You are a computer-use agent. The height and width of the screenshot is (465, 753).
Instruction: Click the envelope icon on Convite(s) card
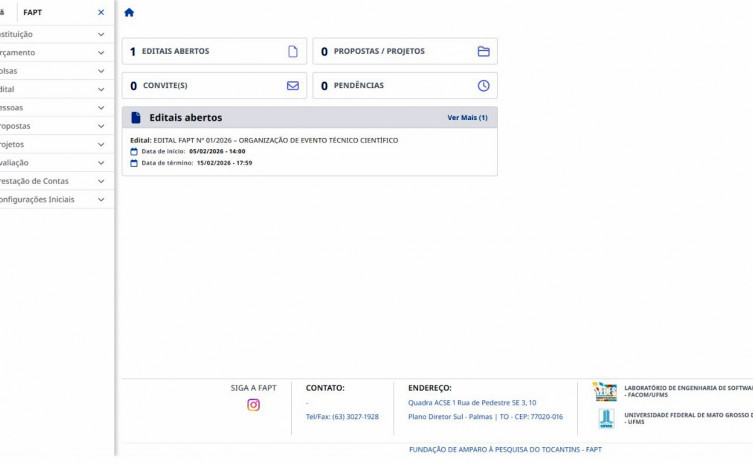tap(293, 86)
